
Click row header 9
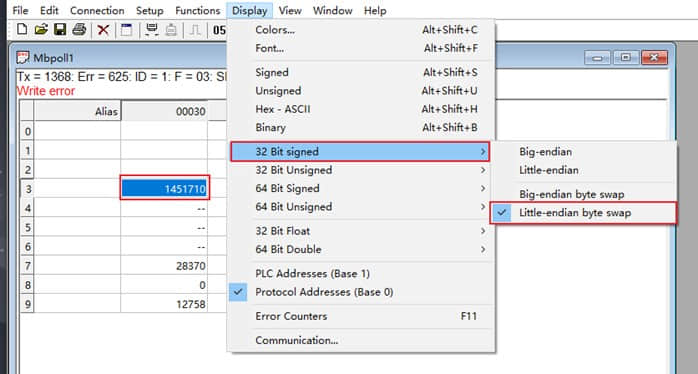point(28,304)
